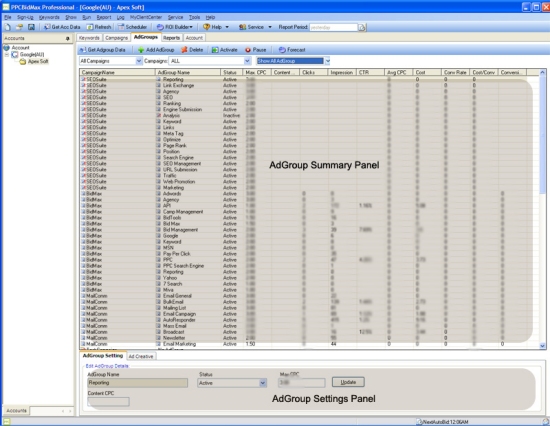Click the Help toolbar icon
The image size is (550, 426).
pyautogui.click(x=213, y=27)
